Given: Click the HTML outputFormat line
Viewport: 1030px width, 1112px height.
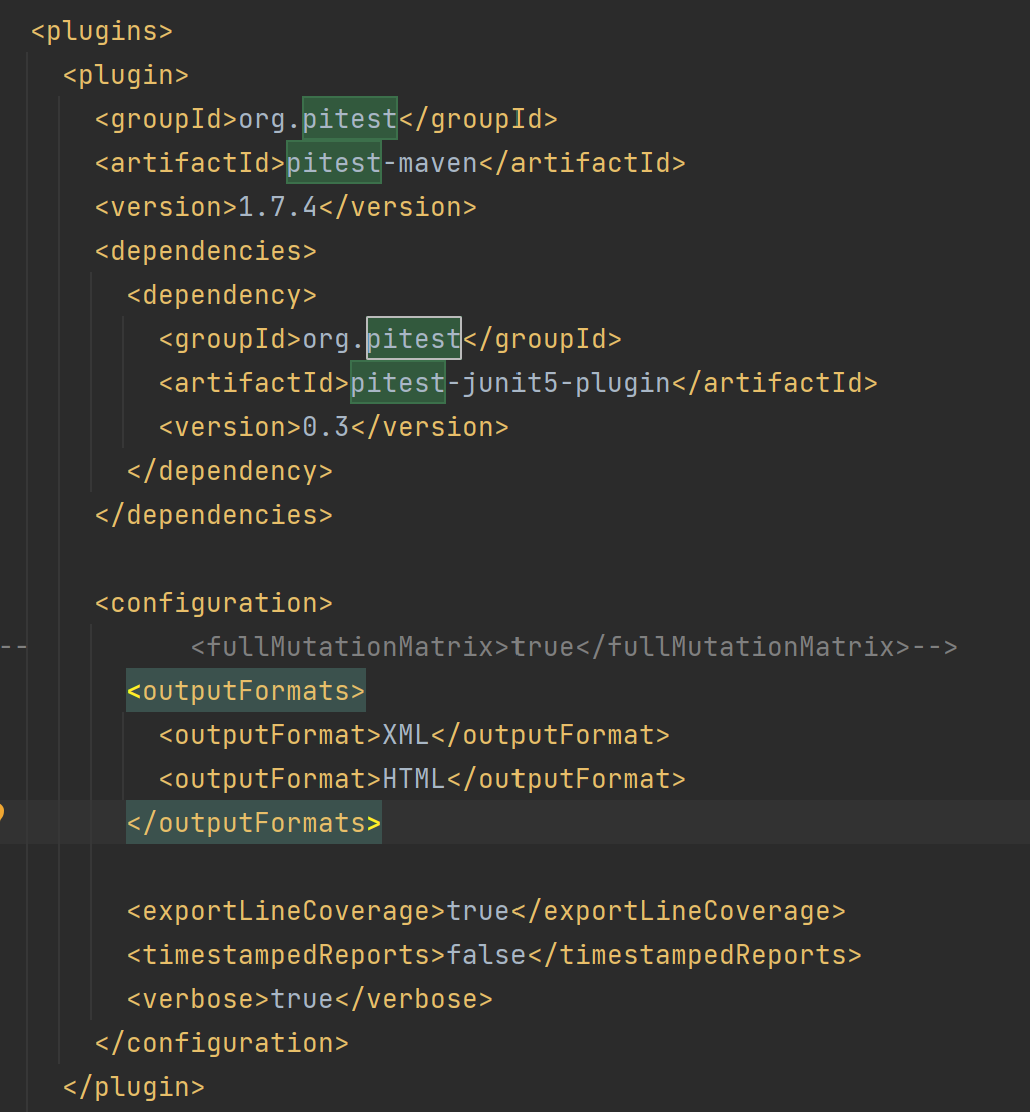Looking at the screenshot, I should (x=422, y=779).
